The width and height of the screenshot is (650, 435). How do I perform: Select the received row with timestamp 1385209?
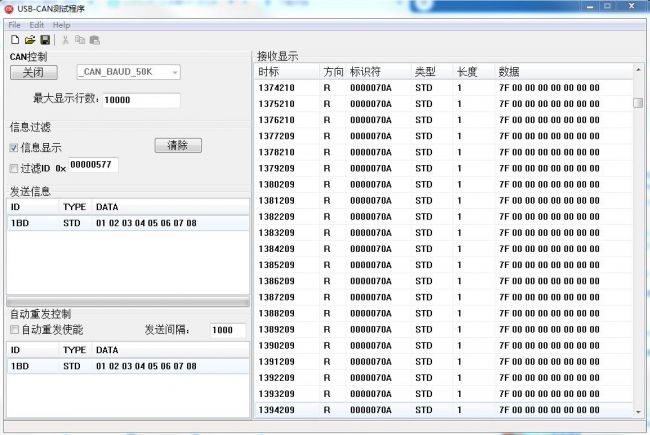444,265
